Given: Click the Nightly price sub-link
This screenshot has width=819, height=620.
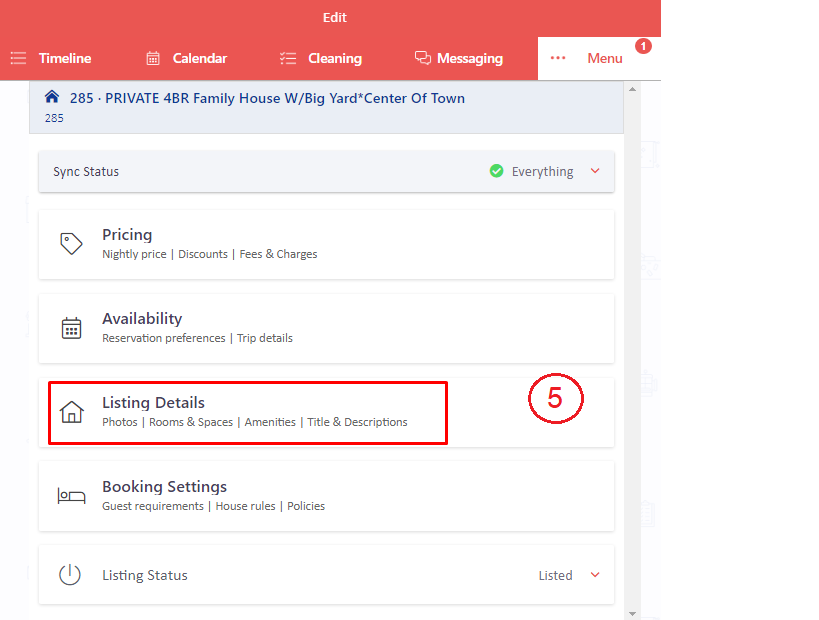Looking at the screenshot, I should click(x=134, y=254).
